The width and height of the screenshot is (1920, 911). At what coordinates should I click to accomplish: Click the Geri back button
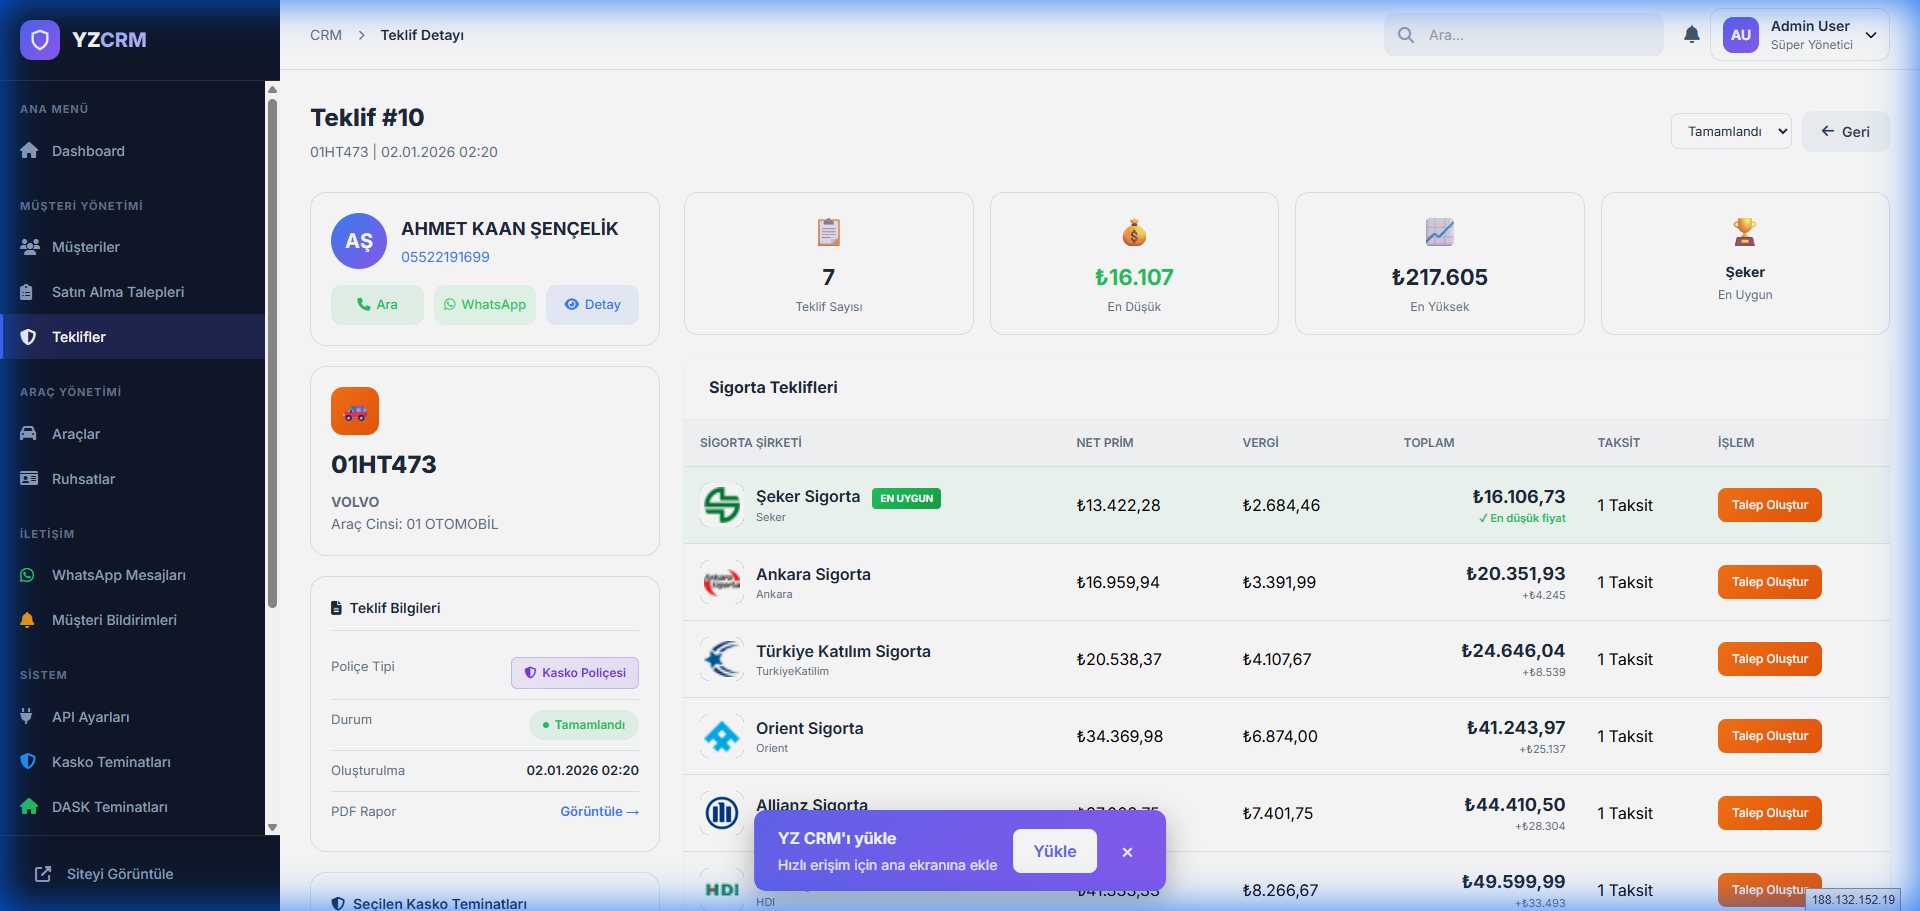1845,132
